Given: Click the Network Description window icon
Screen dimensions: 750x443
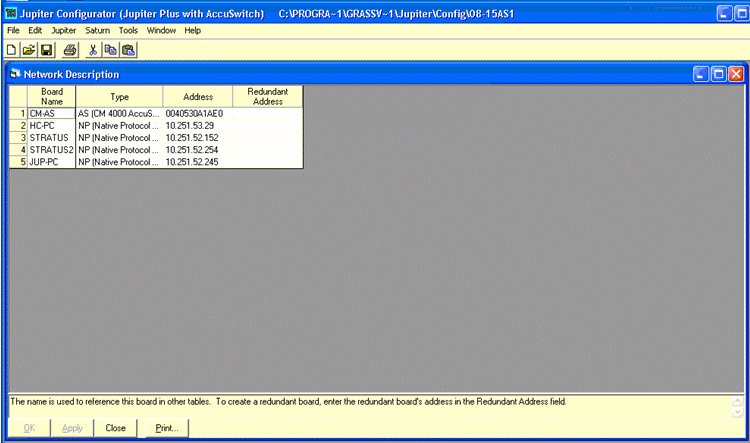Looking at the screenshot, I should (16, 74).
